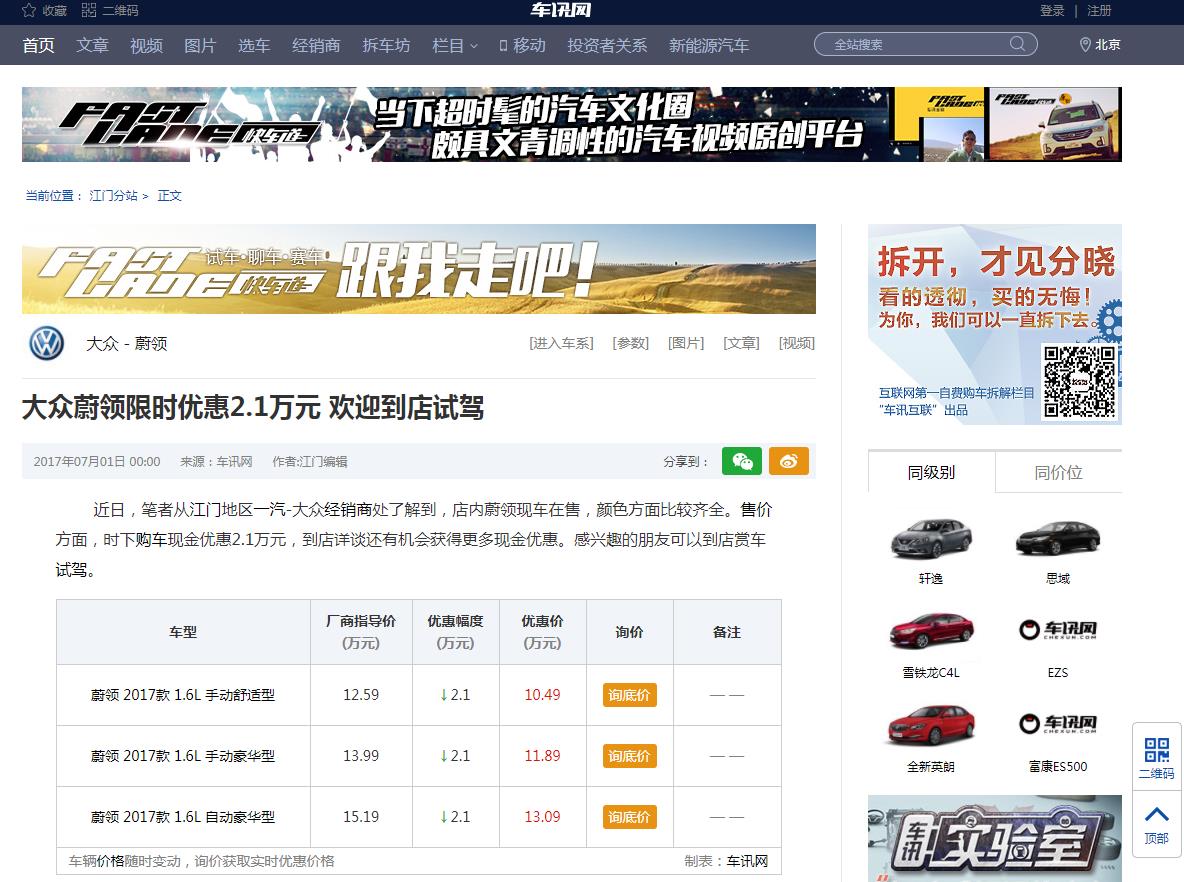Click the 北京 city selector
This screenshot has height=882, width=1184.
[x=1108, y=45]
